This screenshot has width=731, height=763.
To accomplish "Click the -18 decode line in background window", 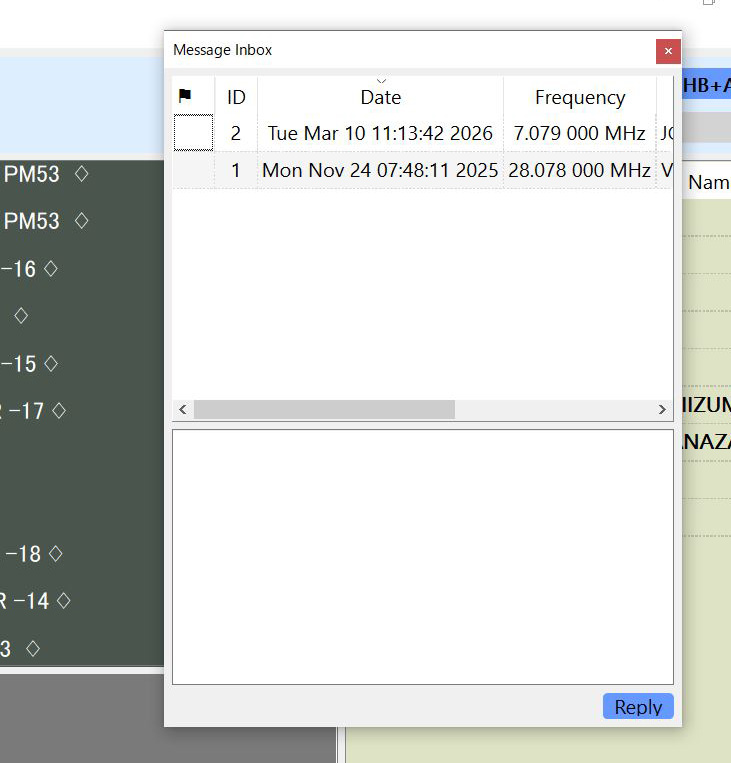I will pos(33,554).
